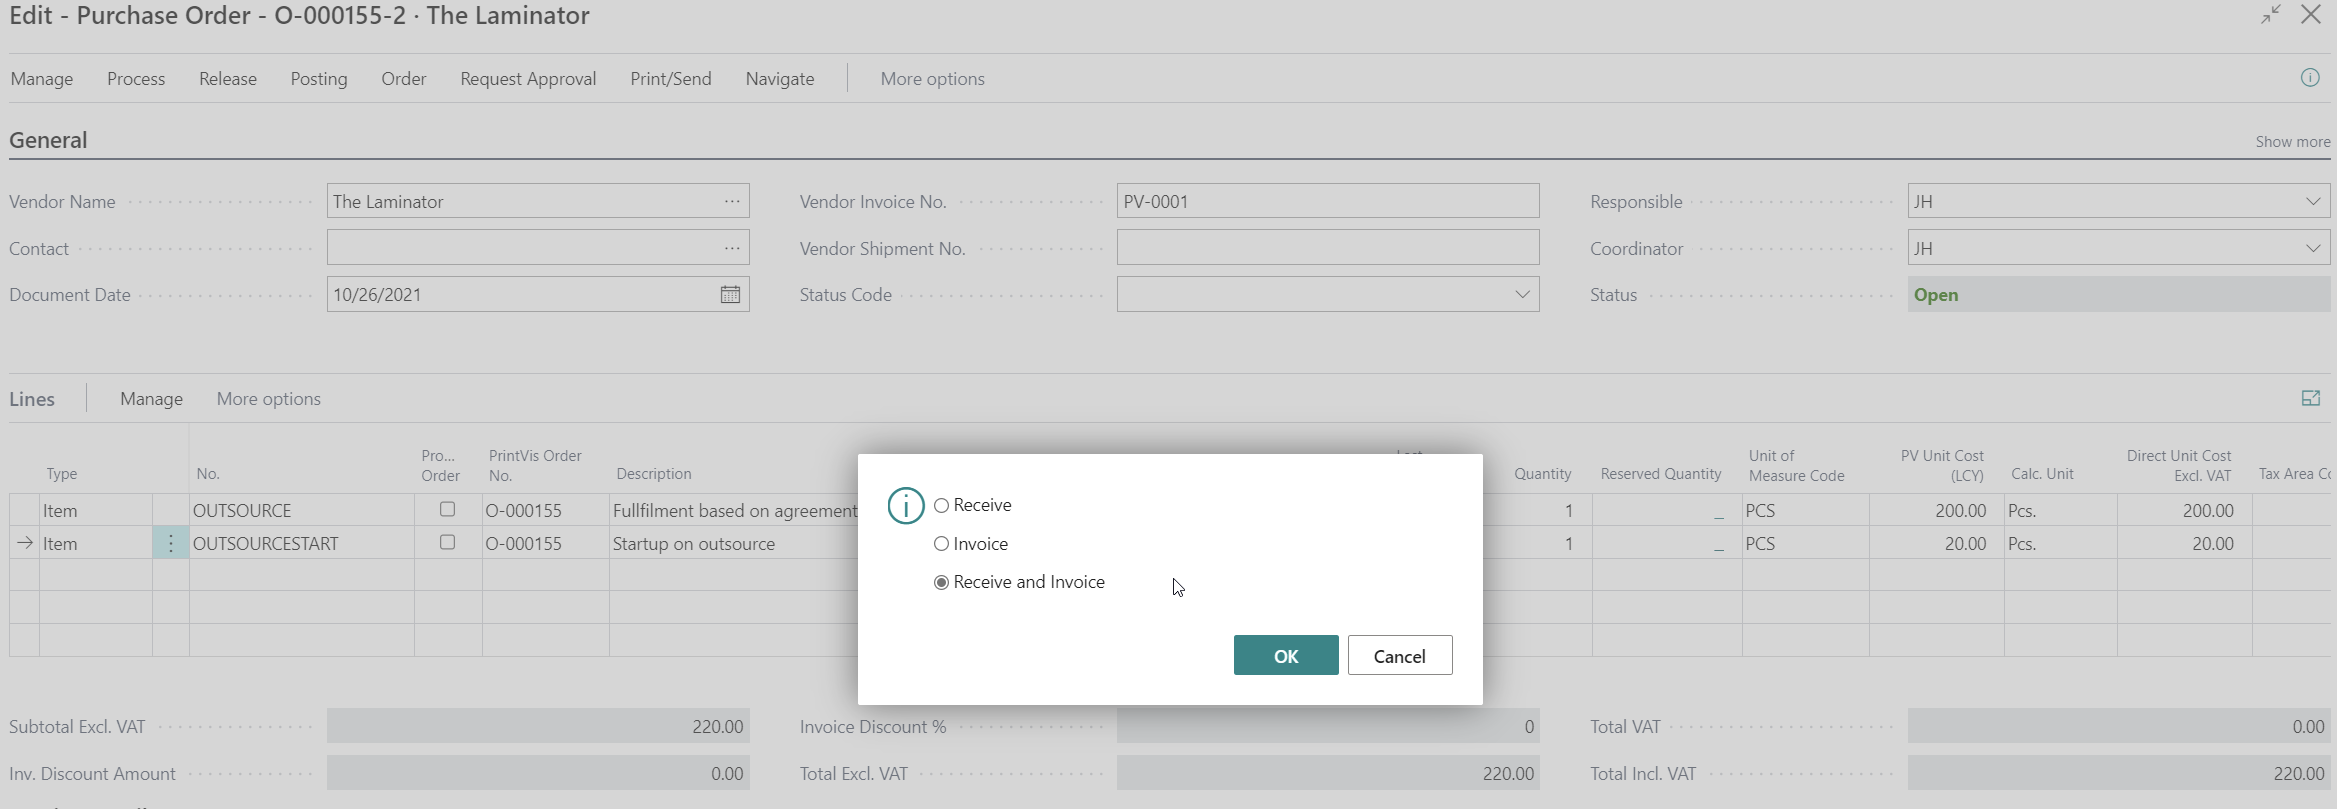Open the Order menu
The height and width of the screenshot is (809, 2337).
pos(404,79)
